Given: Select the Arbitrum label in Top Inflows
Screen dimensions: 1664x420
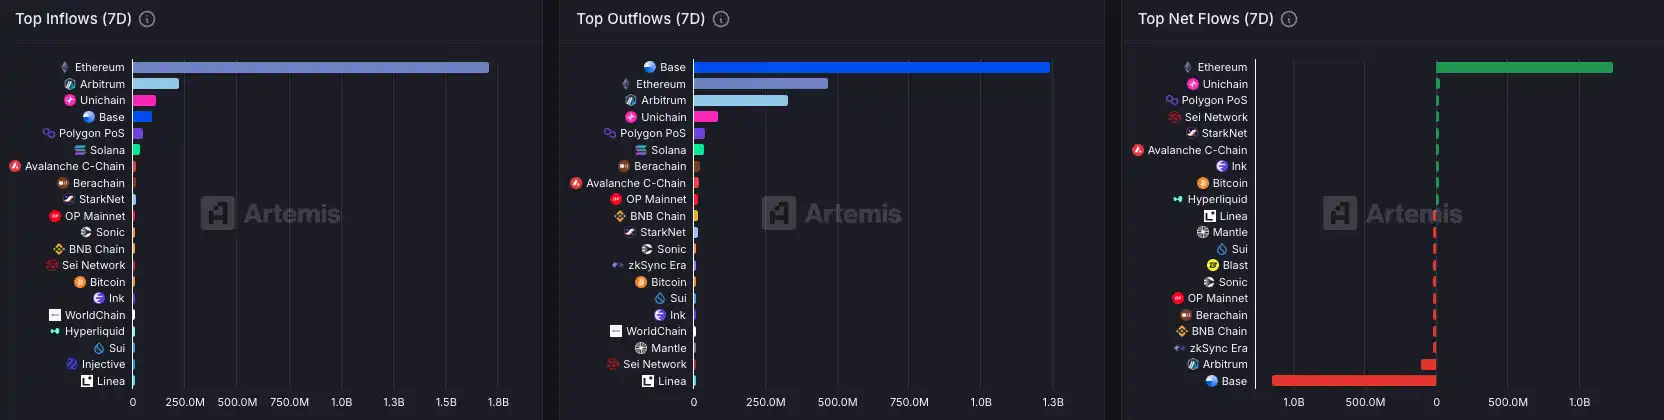Looking at the screenshot, I should point(102,84).
